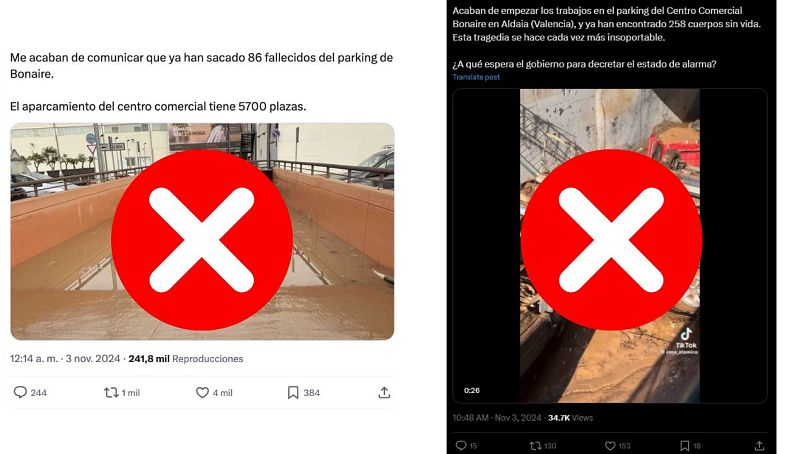Open the 241,8 mil Reproducciones count

point(186,359)
